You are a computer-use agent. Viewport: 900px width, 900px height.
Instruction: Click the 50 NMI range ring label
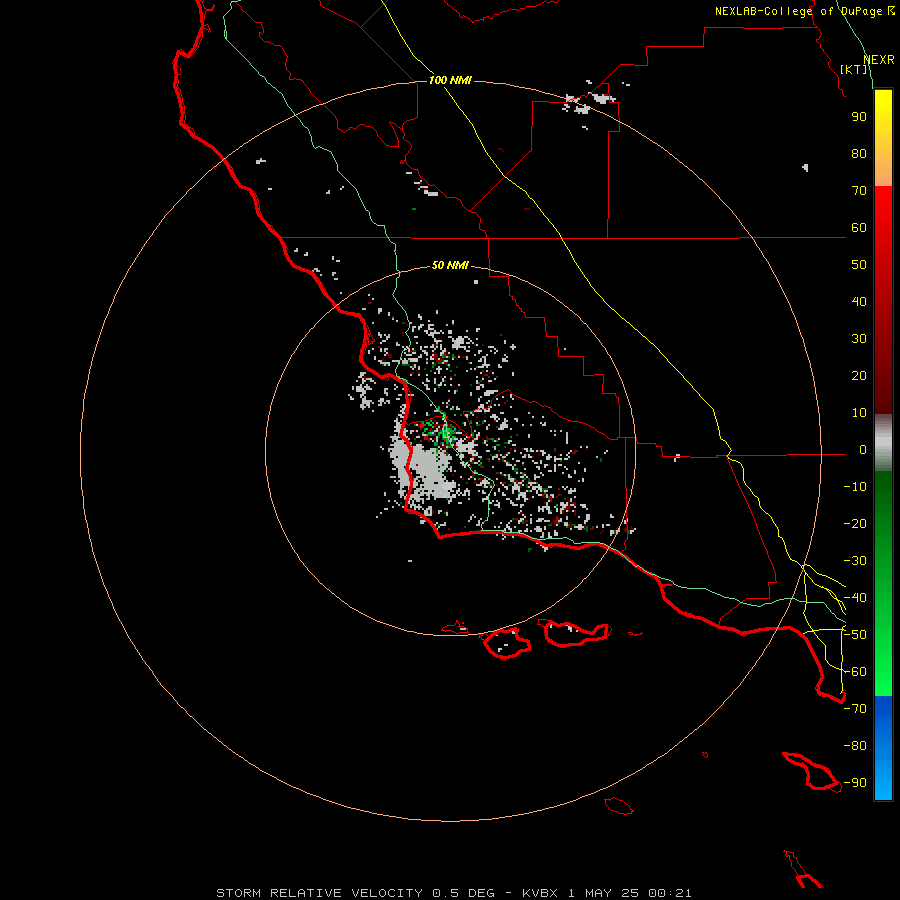pos(450,265)
